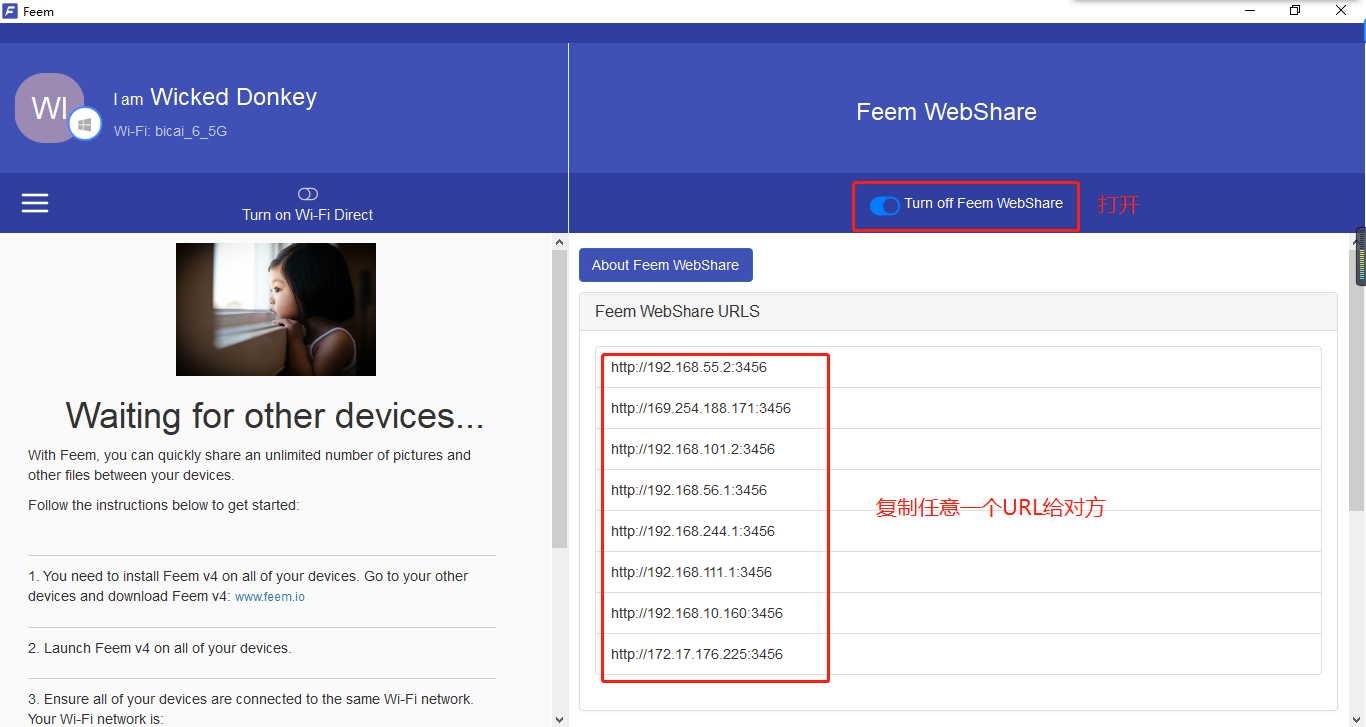
Task: Select URL http://192.168.10.160:3456
Action: [x=696, y=613]
